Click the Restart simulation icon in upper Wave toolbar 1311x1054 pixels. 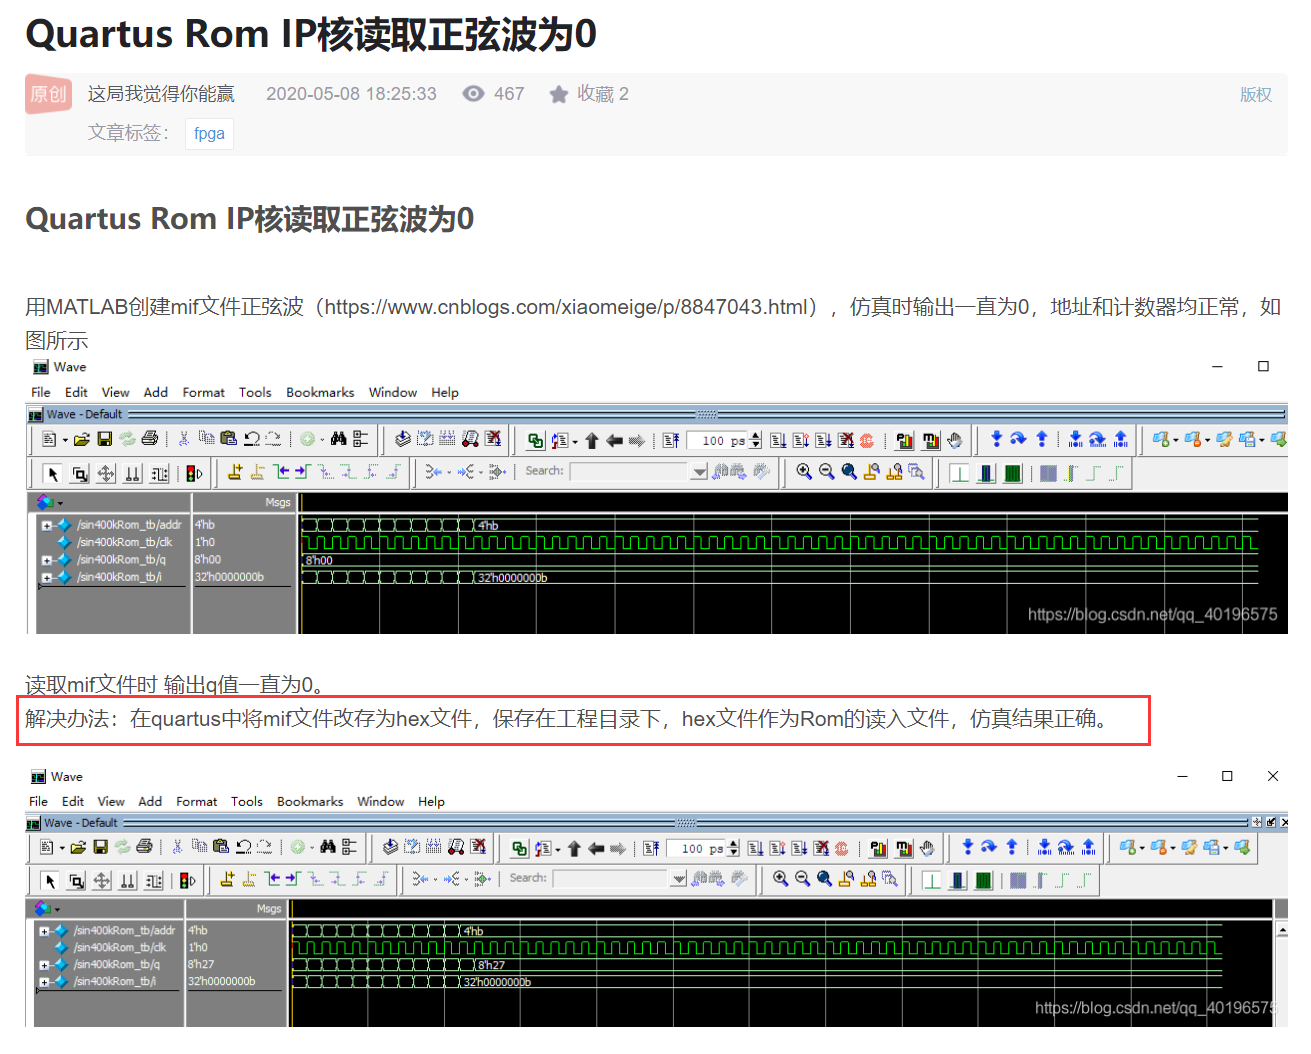[670, 440]
